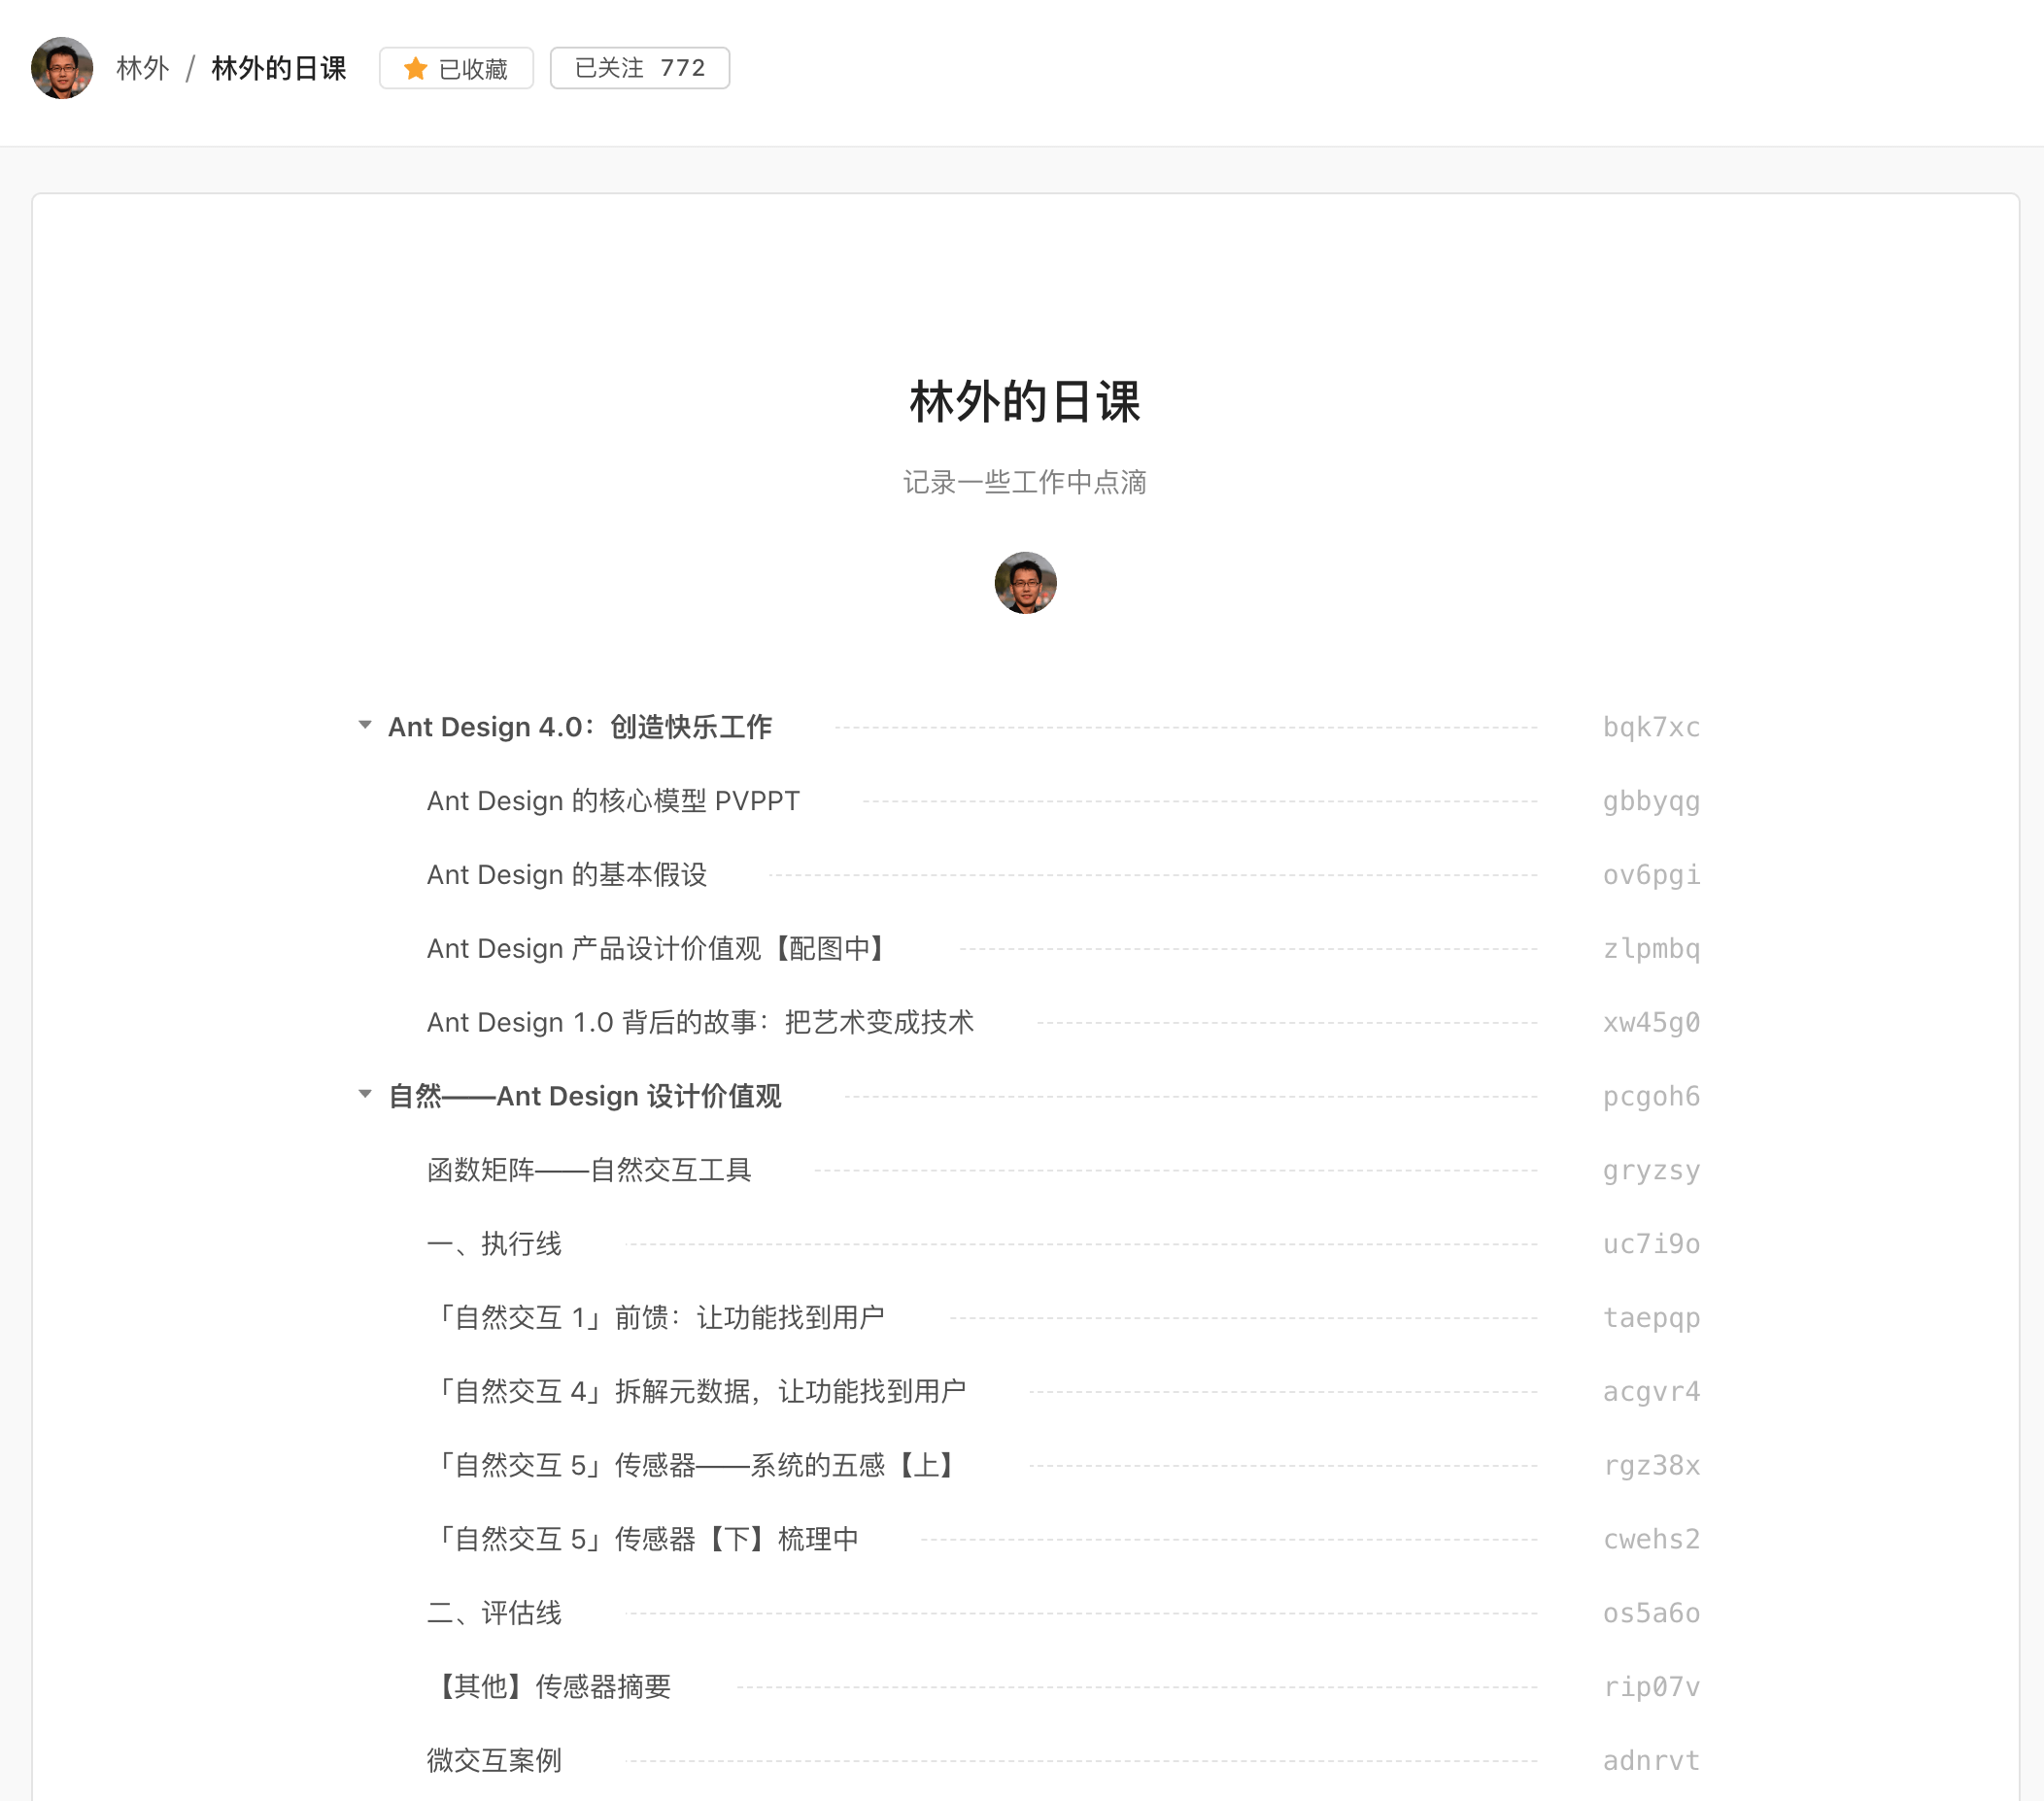Viewport: 2044px width, 1801px height.
Task: Click the slug taepqp
Action: [x=1651, y=1318]
